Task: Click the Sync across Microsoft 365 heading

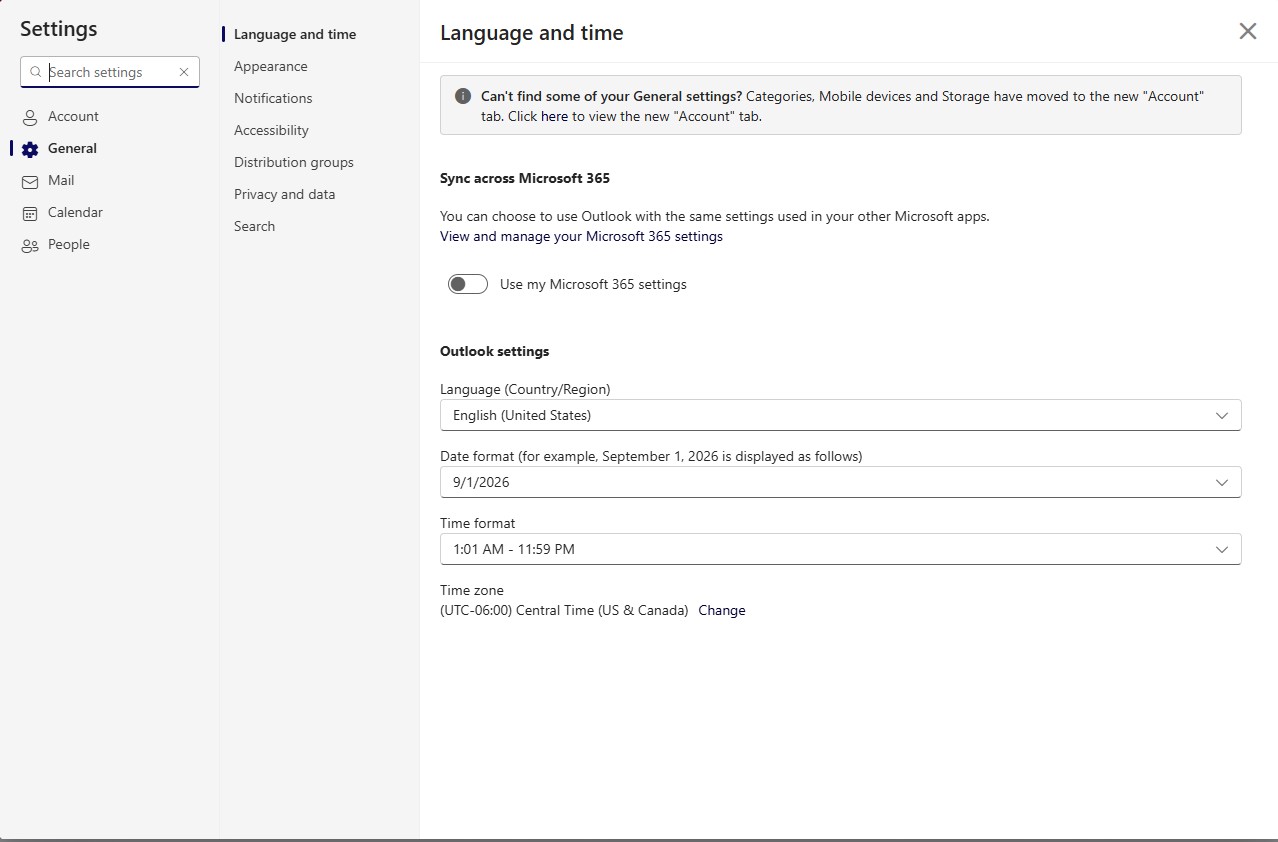Action: point(525,178)
